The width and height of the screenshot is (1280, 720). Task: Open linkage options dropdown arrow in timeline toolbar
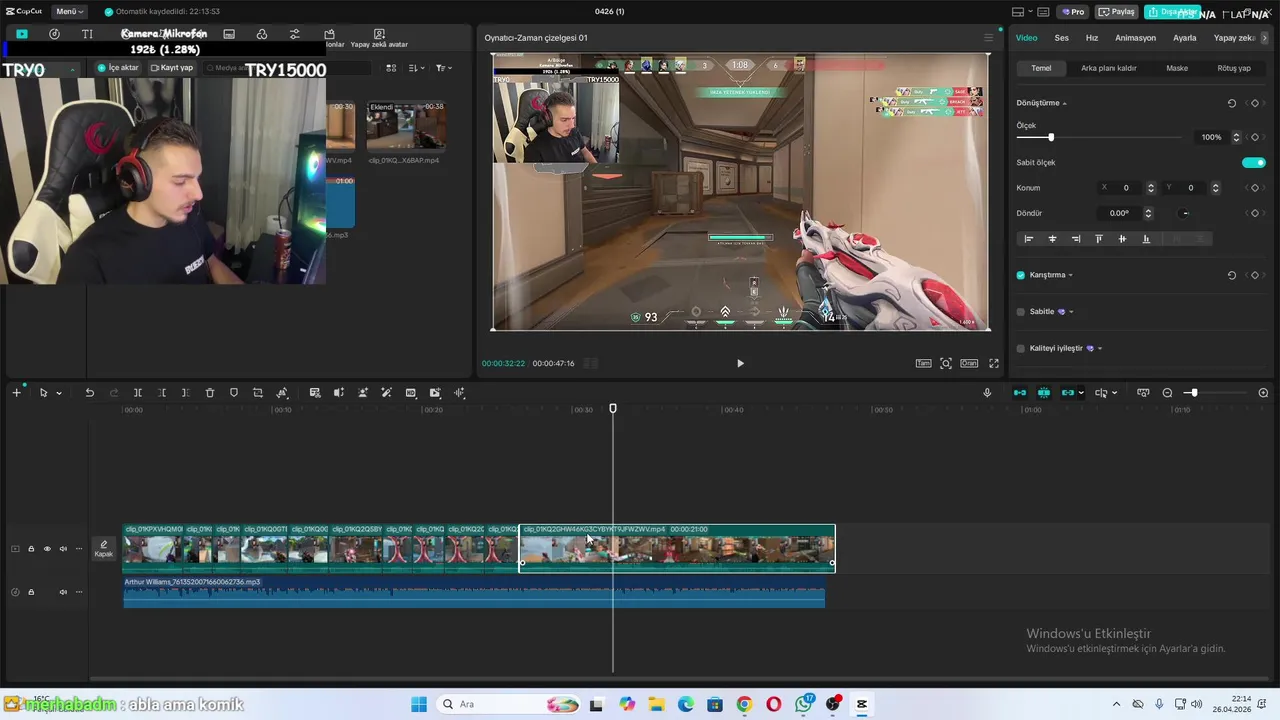[1081, 393]
